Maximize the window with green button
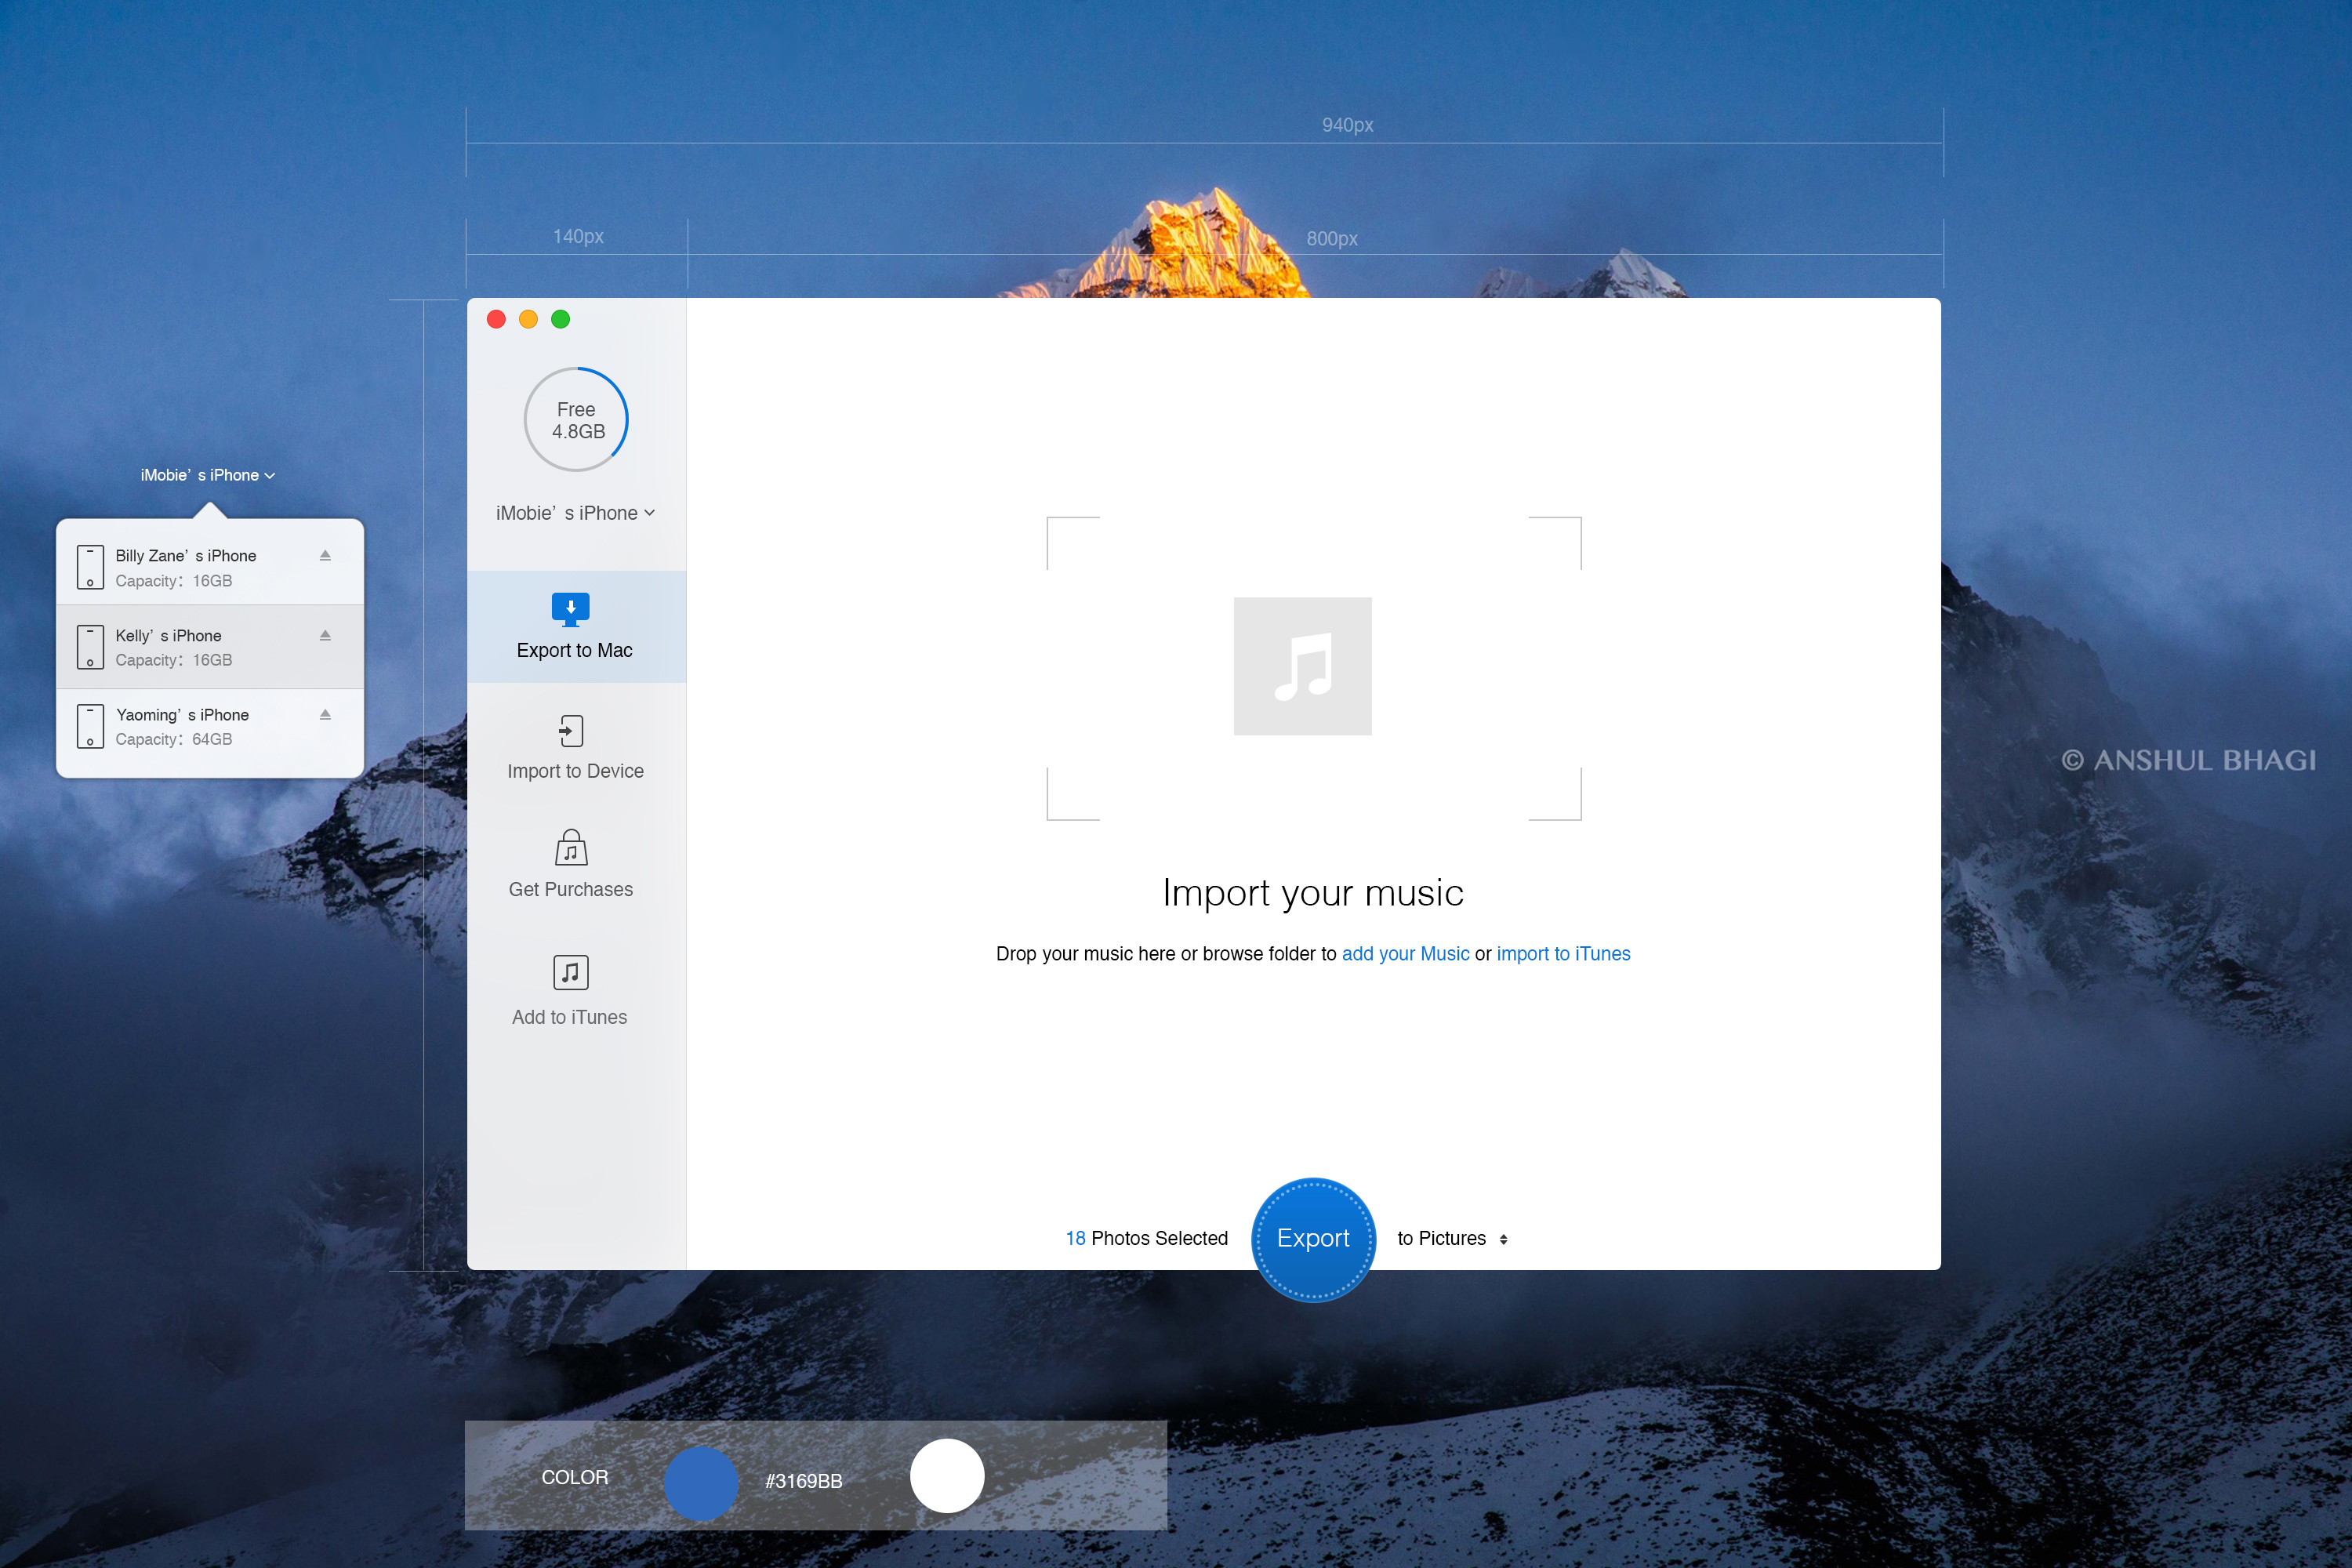Image resolution: width=2352 pixels, height=1568 pixels. click(x=561, y=319)
